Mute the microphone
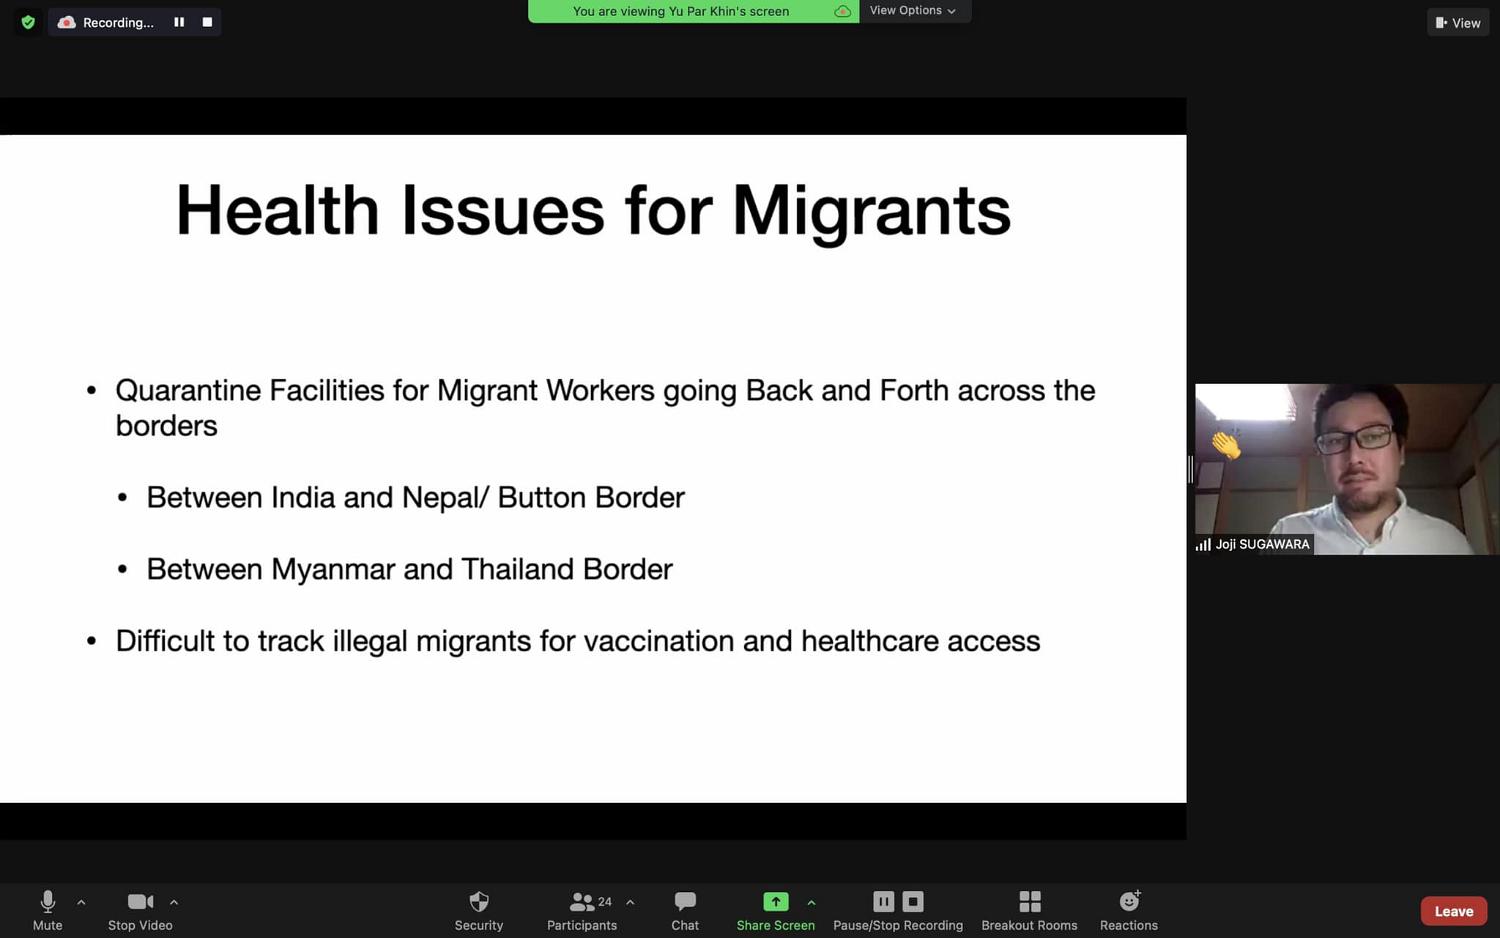 [x=47, y=910]
